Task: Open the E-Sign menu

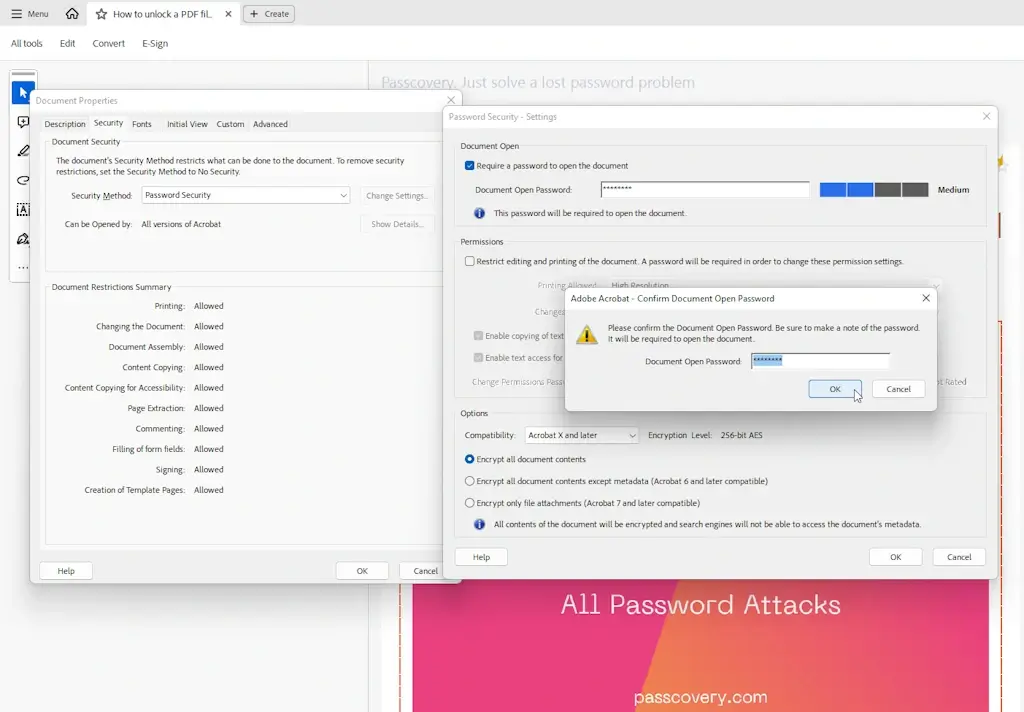Action: (x=155, y=43)
